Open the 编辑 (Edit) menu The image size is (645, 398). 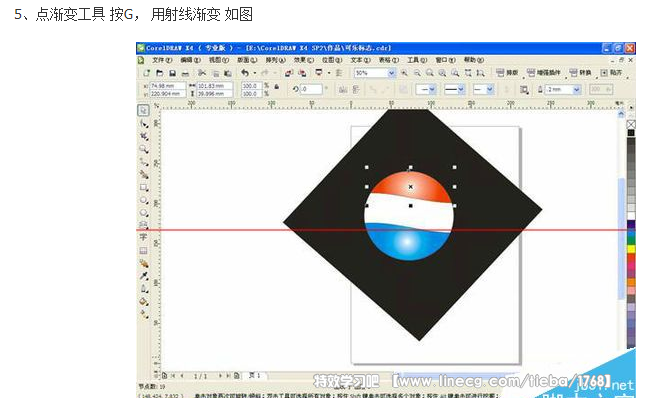(190, 60)
